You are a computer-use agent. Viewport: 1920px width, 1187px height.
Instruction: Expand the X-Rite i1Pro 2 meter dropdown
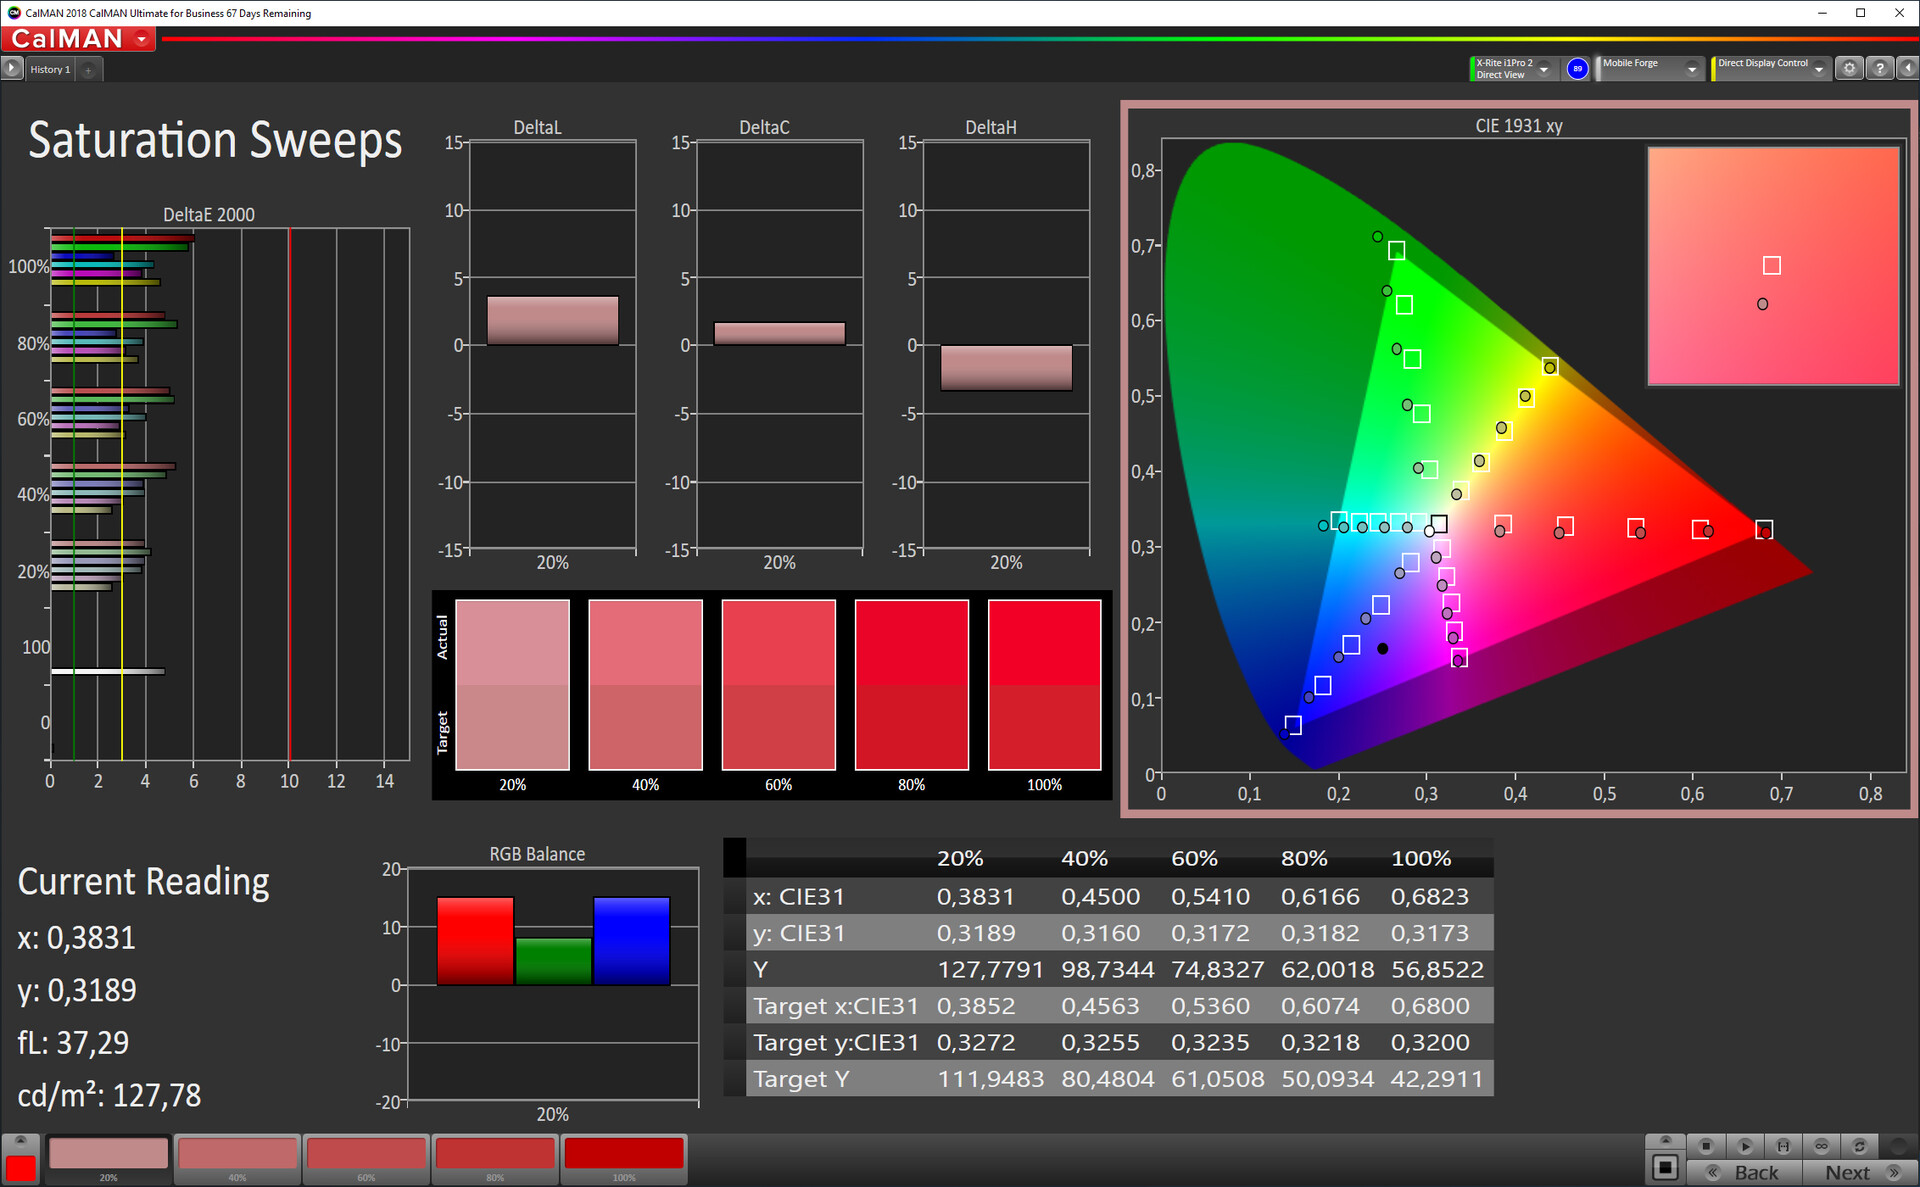(1544, 69)
